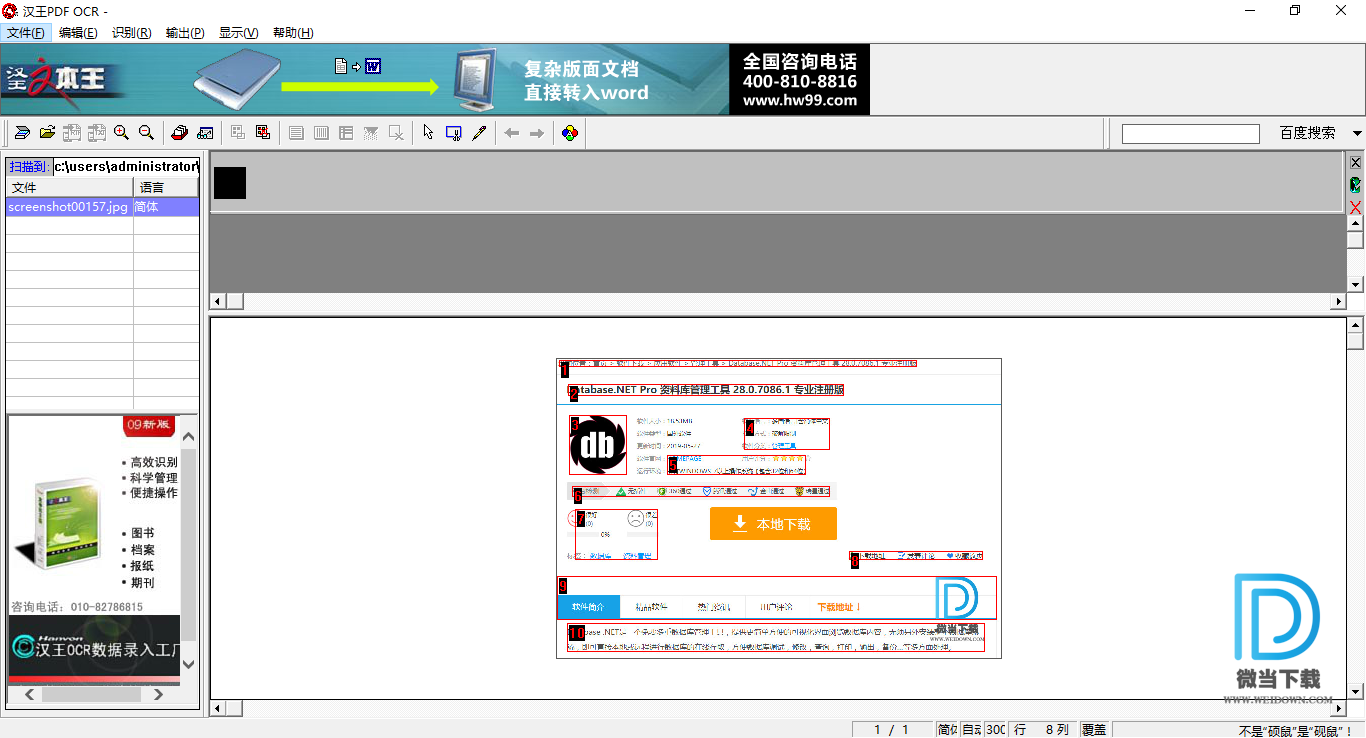Screen dimensions: 1366x738
Task: Click result pane scroll left arrow
Action: 217,301
